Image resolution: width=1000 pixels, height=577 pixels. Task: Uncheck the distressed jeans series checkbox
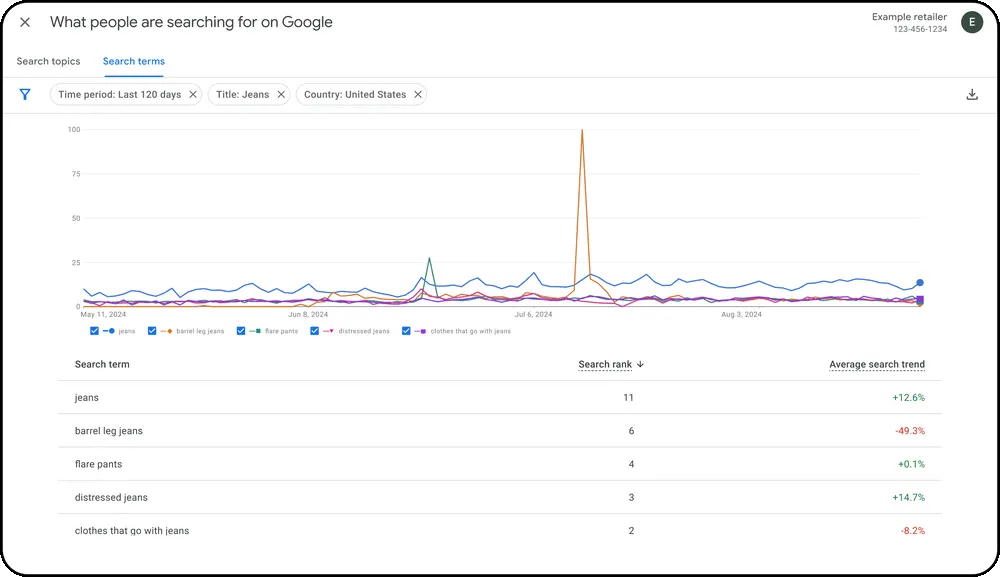(x=314, y=330)
